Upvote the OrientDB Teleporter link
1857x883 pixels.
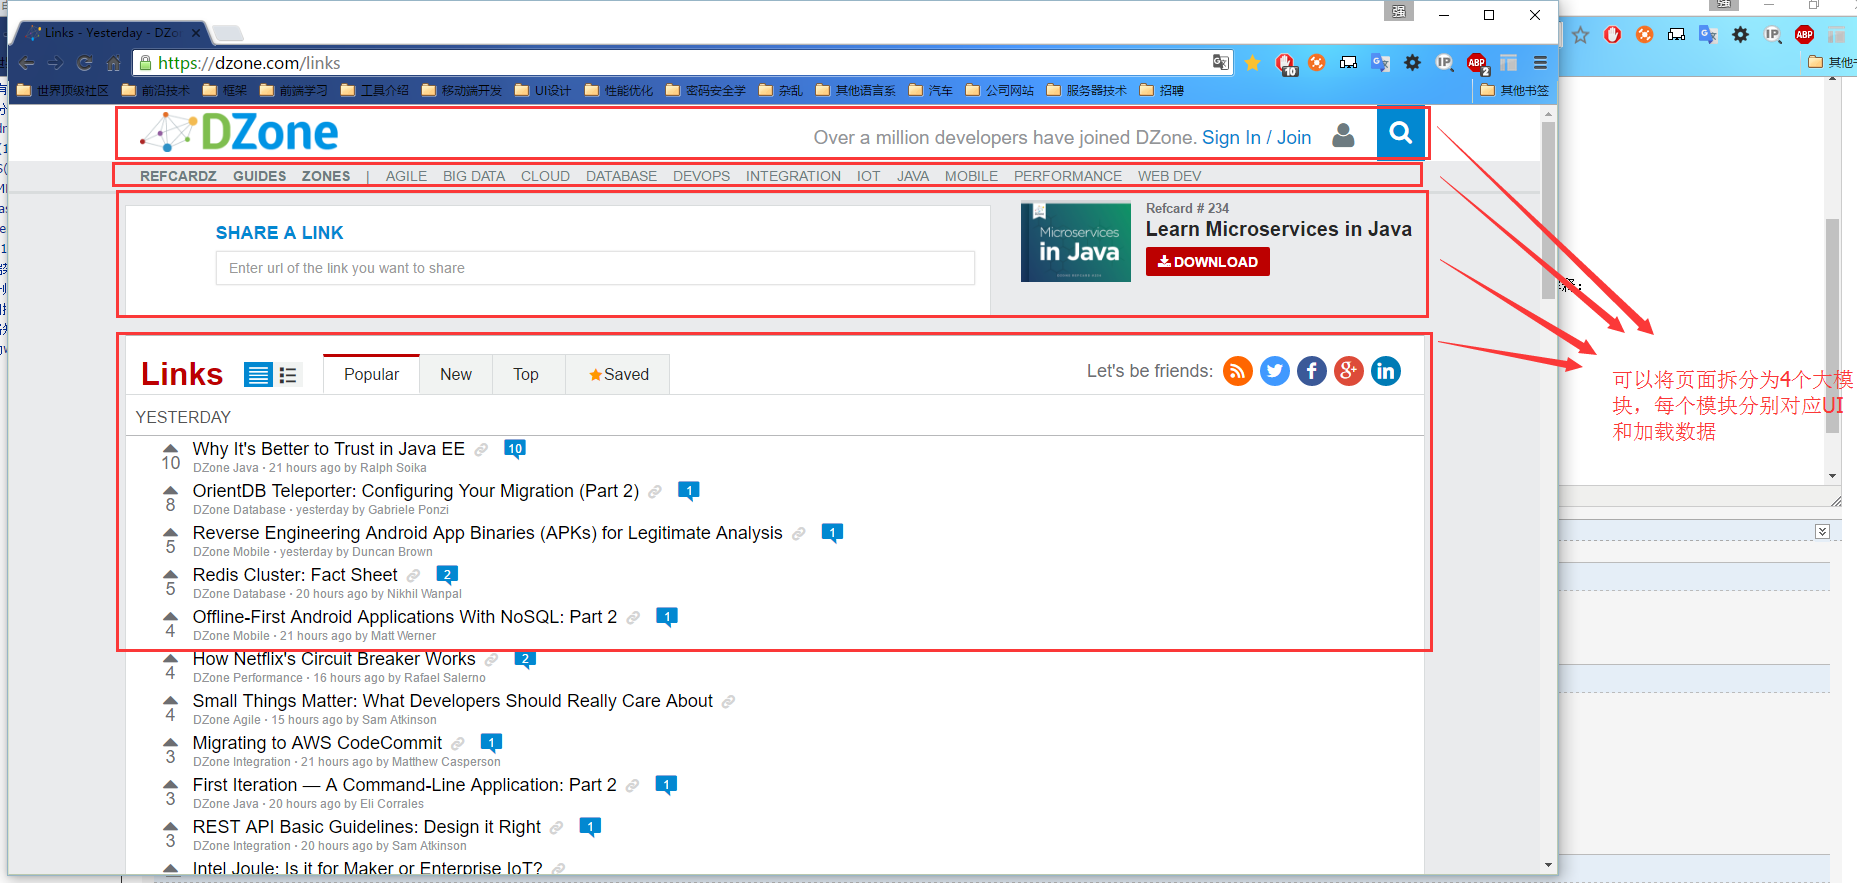point(171,491)
